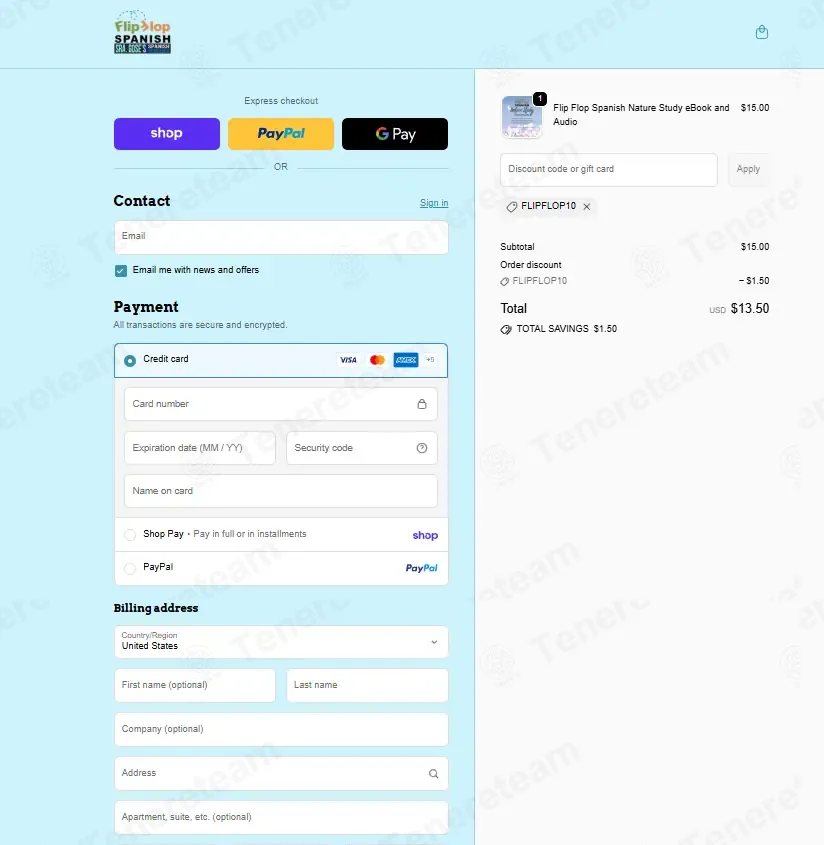
Task: Pay with the PayPal express checkout button
Action: [x=281, y=134]
